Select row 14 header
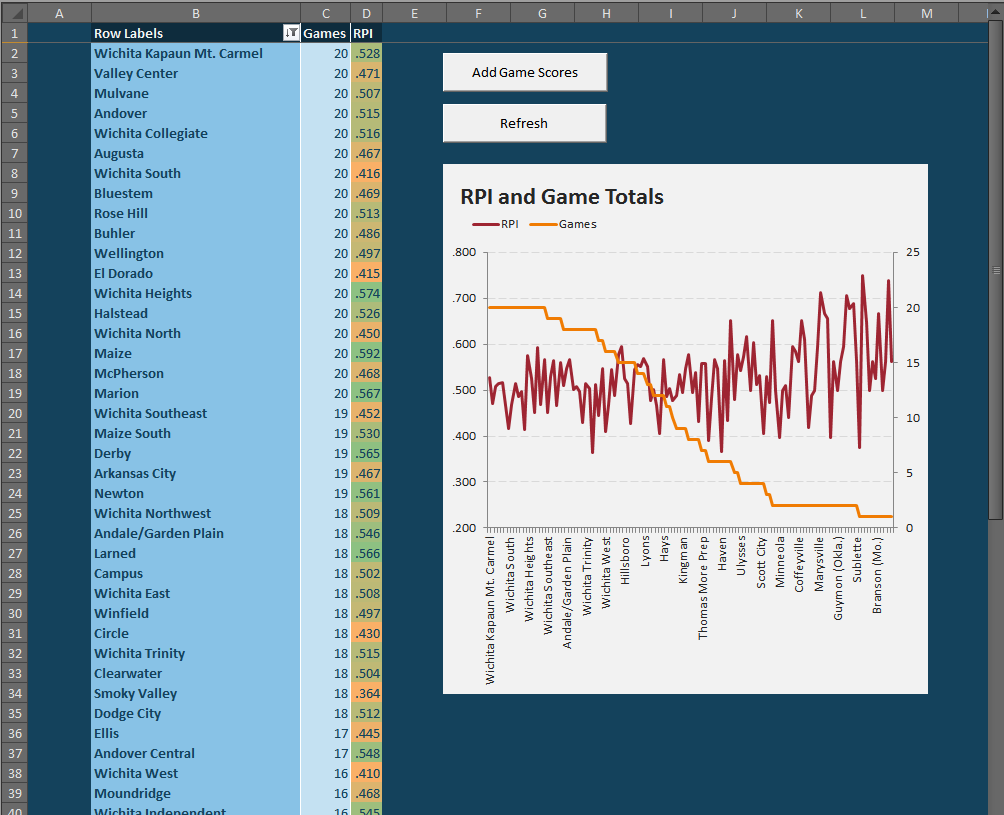 pos(14,293)
